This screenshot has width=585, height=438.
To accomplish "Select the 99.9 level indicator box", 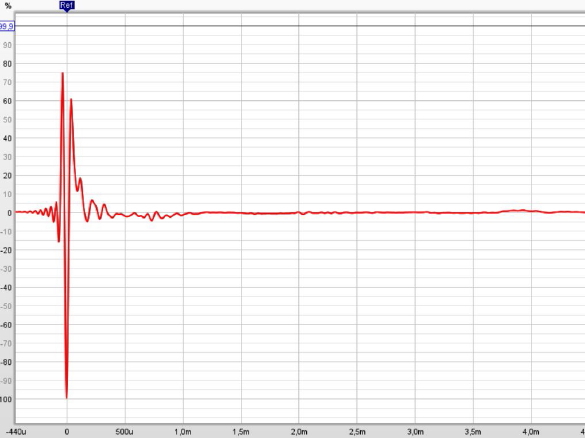I will [7, 26].
